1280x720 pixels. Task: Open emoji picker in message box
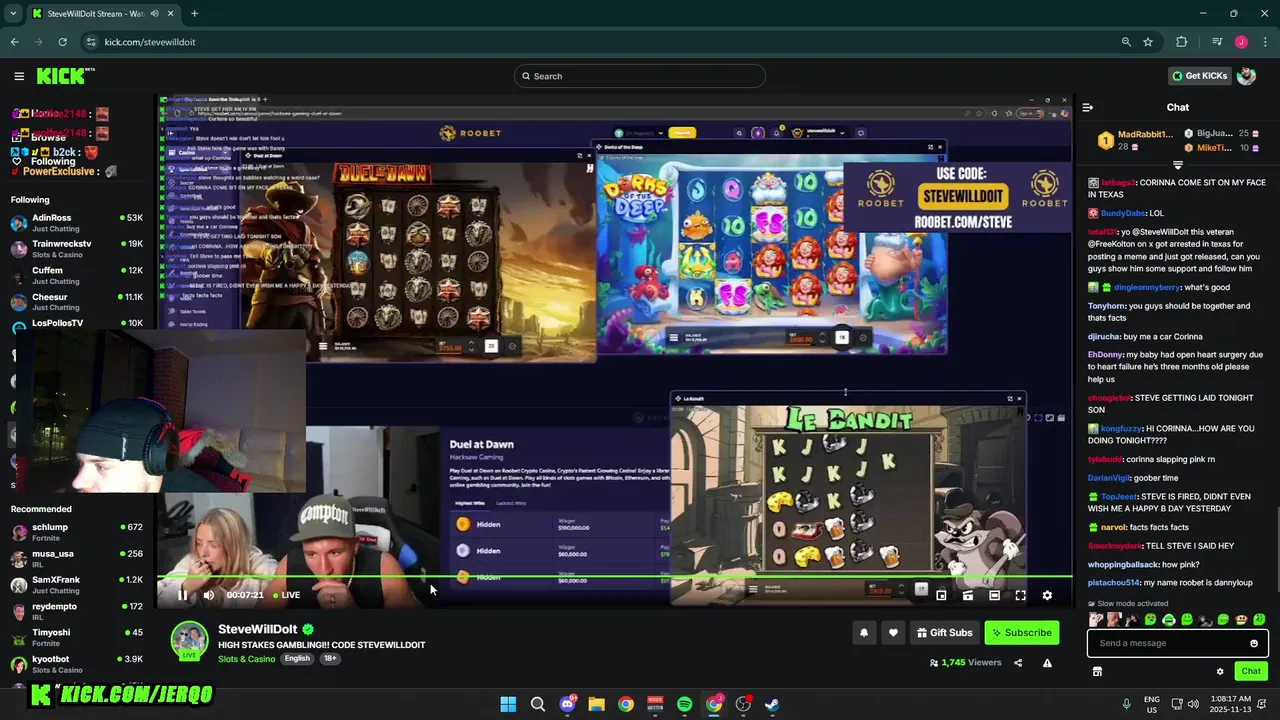(1254, 643)
